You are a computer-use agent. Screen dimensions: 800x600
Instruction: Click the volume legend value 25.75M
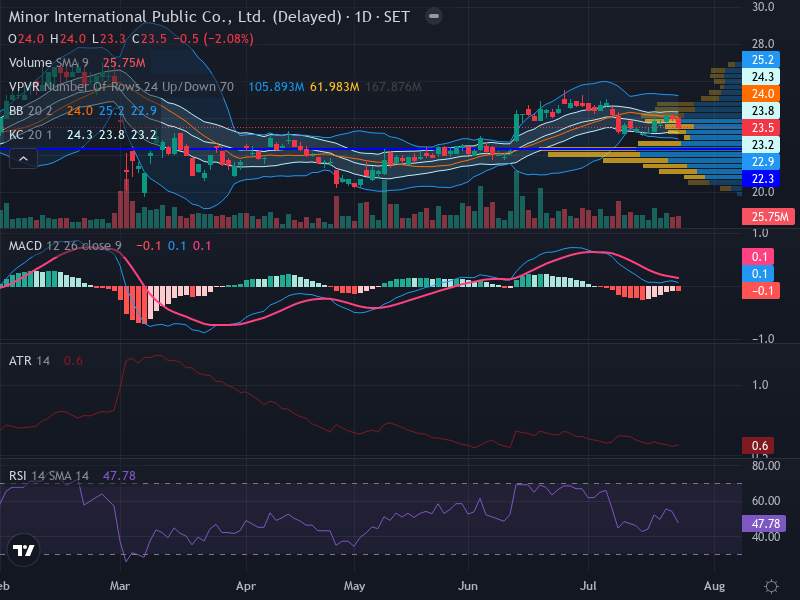124,63
